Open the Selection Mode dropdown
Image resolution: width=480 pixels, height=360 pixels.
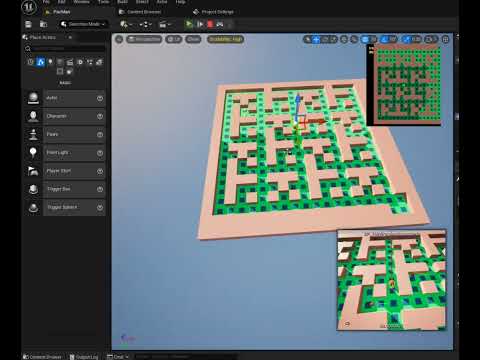coord(83,24)
